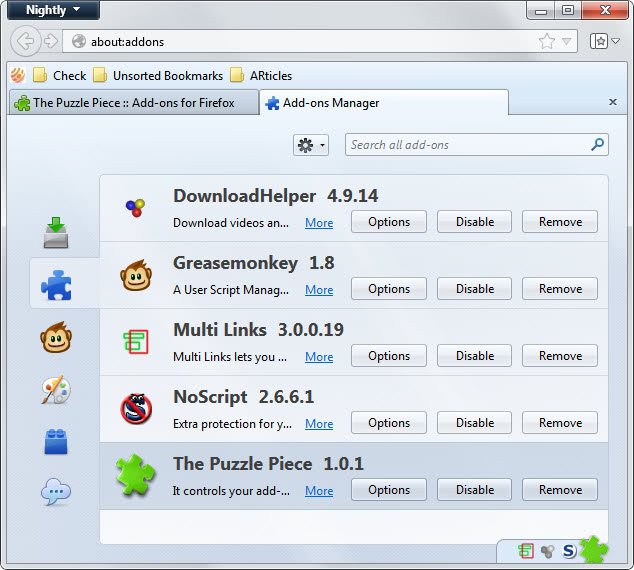This screenshot has height=570, width=634.
Task: Bookmark this page with the star
Action: [x=547, y=41]
